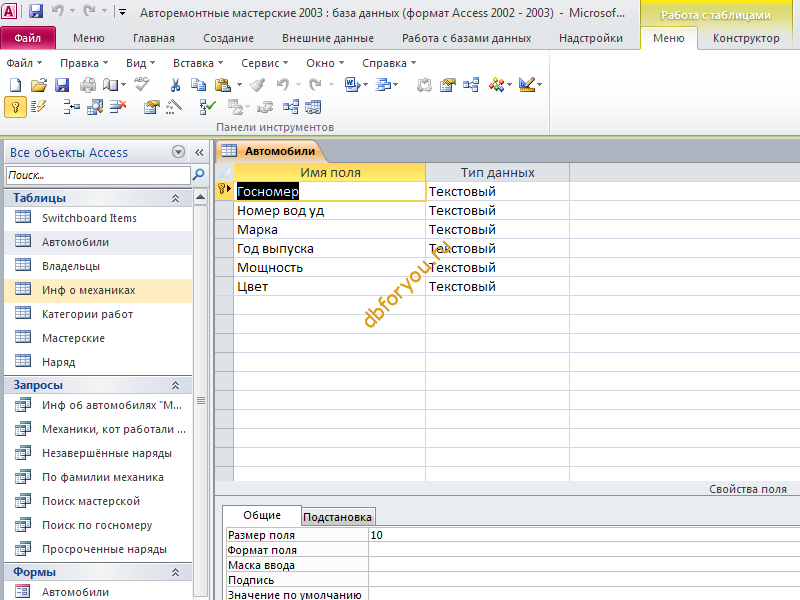The width and height of the screenshot is (800, 600).
Task: Open the Правка menu
Action: (x=84, y=63)
